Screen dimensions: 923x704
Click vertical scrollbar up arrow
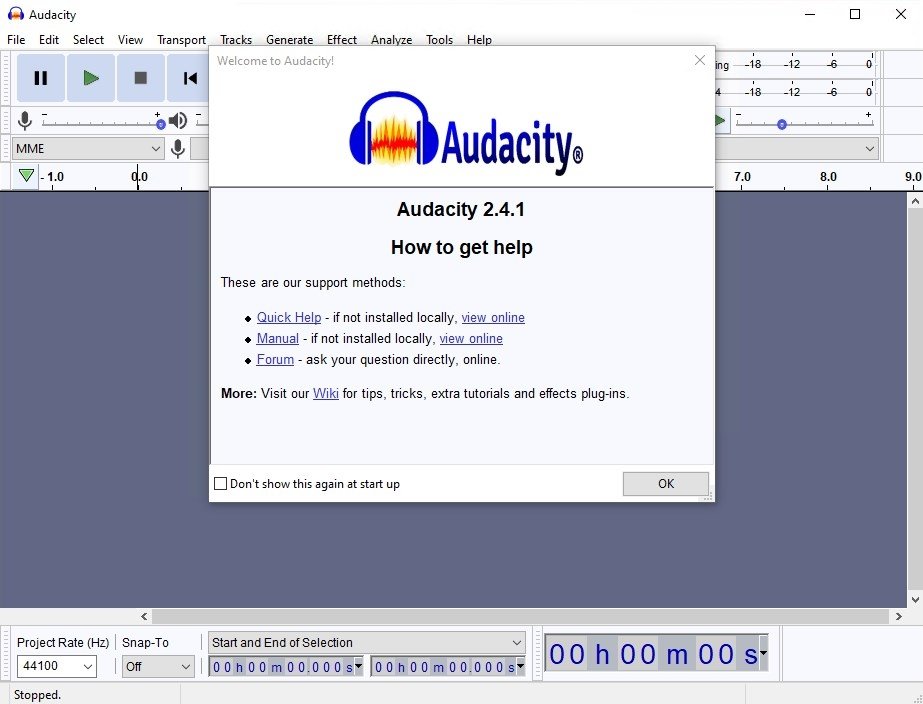point(915,202)
